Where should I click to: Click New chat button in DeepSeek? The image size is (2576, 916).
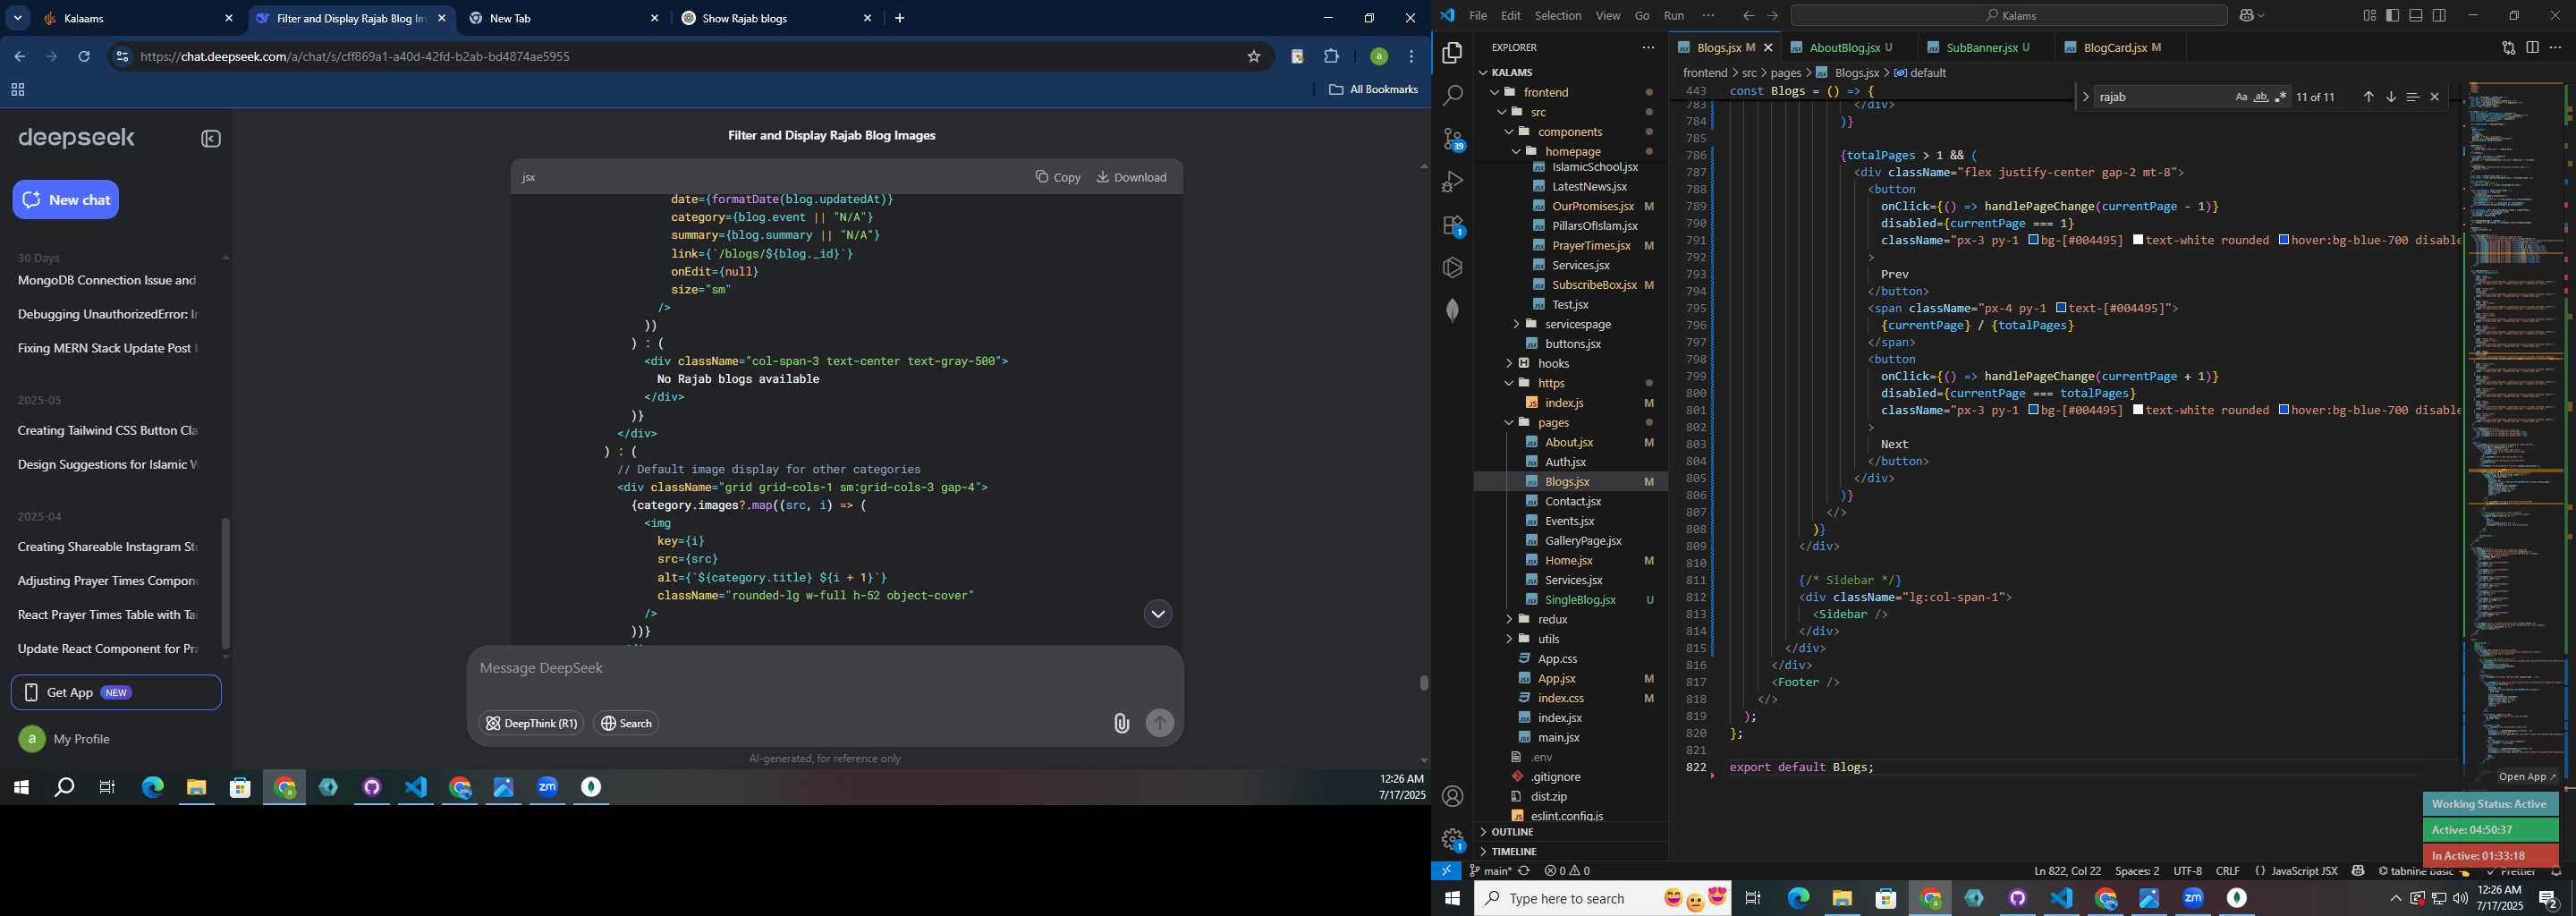(x=66, y=200)
